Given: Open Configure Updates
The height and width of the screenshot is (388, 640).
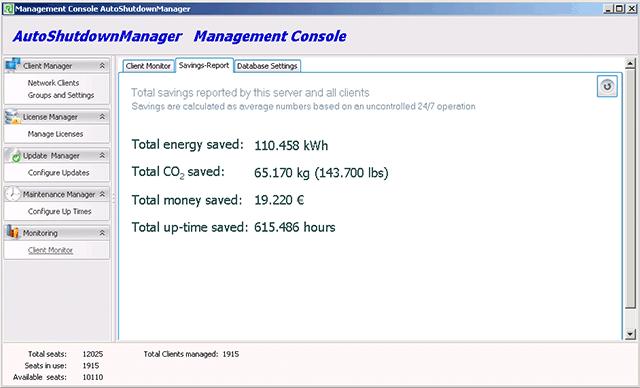Looking at the screenshot, I should point(58,173).
